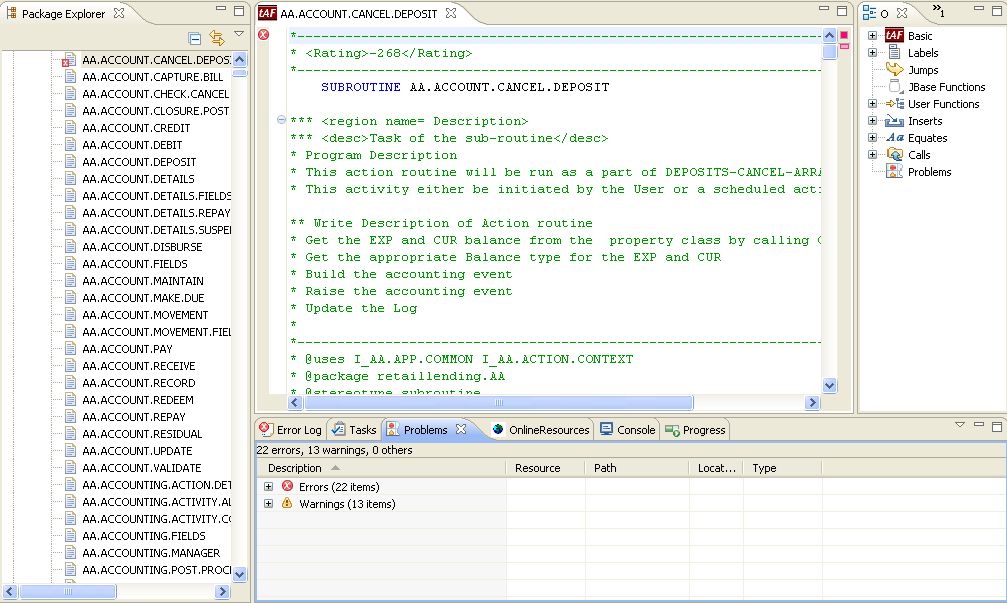
Task: Click the Collapse All icon in Package Explorer
Action: click(195, 37)
